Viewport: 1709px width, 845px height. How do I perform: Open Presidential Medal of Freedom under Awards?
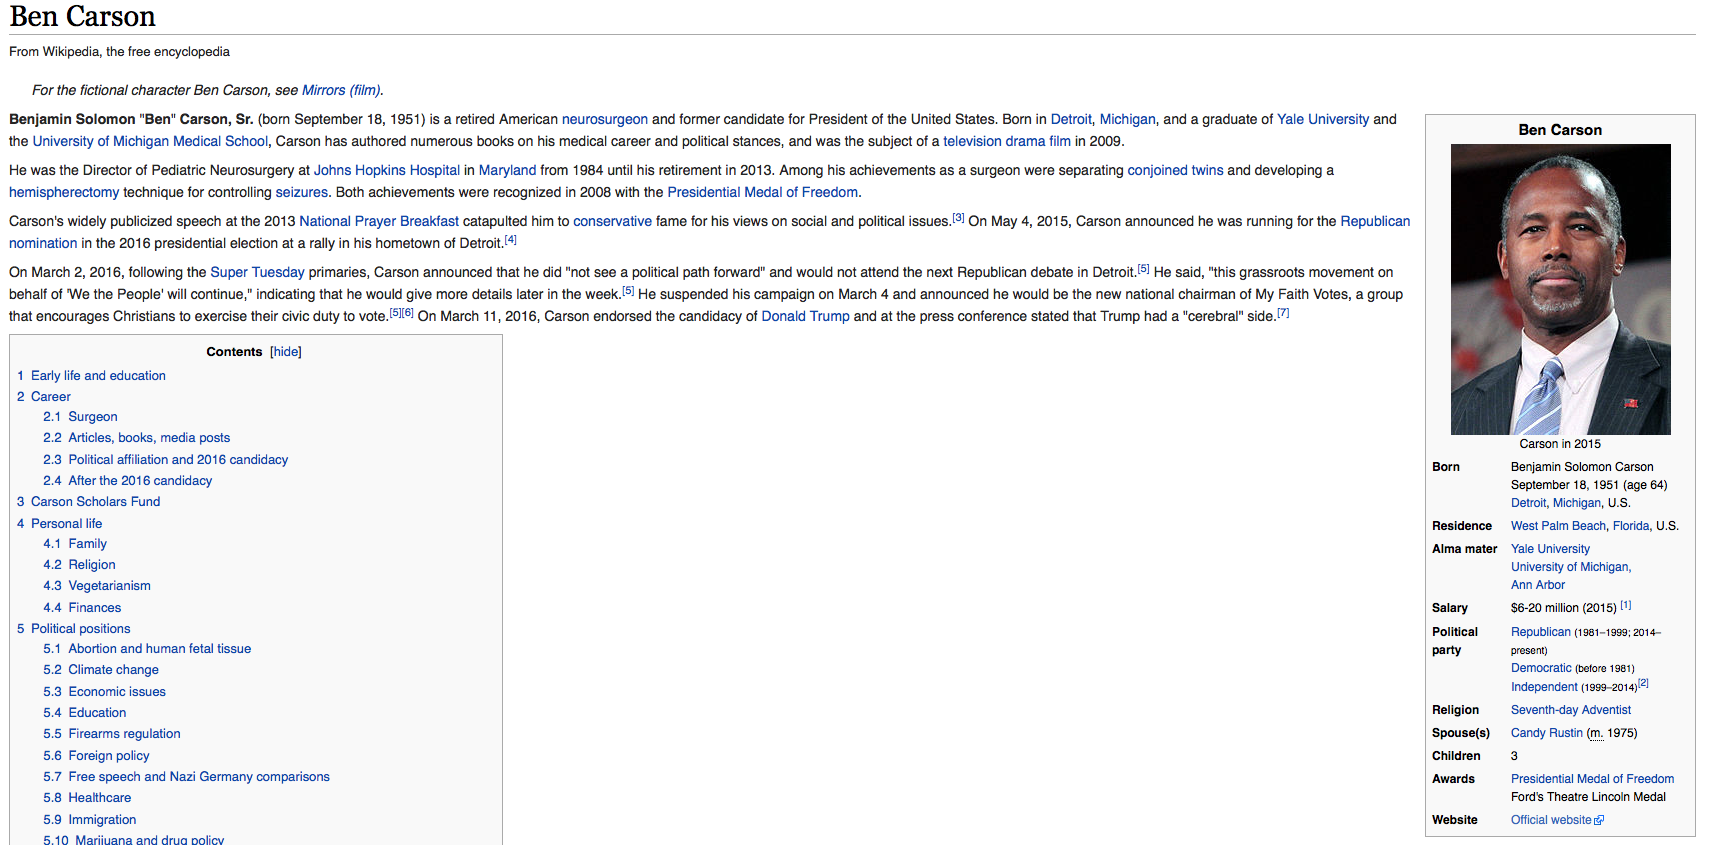(1592, 779)
